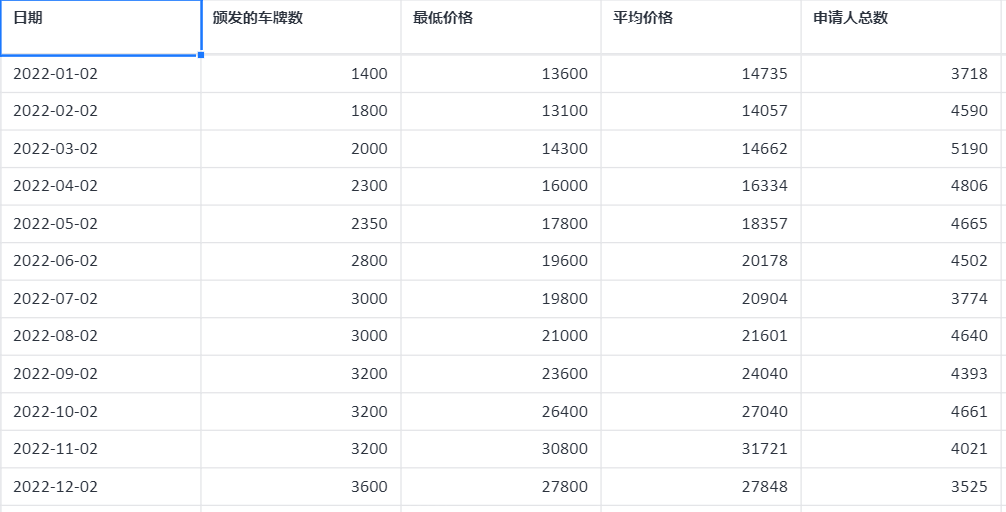Click the 平均价格 header cell
This screenshot has width=1006, height=512.
coord(700,27)
